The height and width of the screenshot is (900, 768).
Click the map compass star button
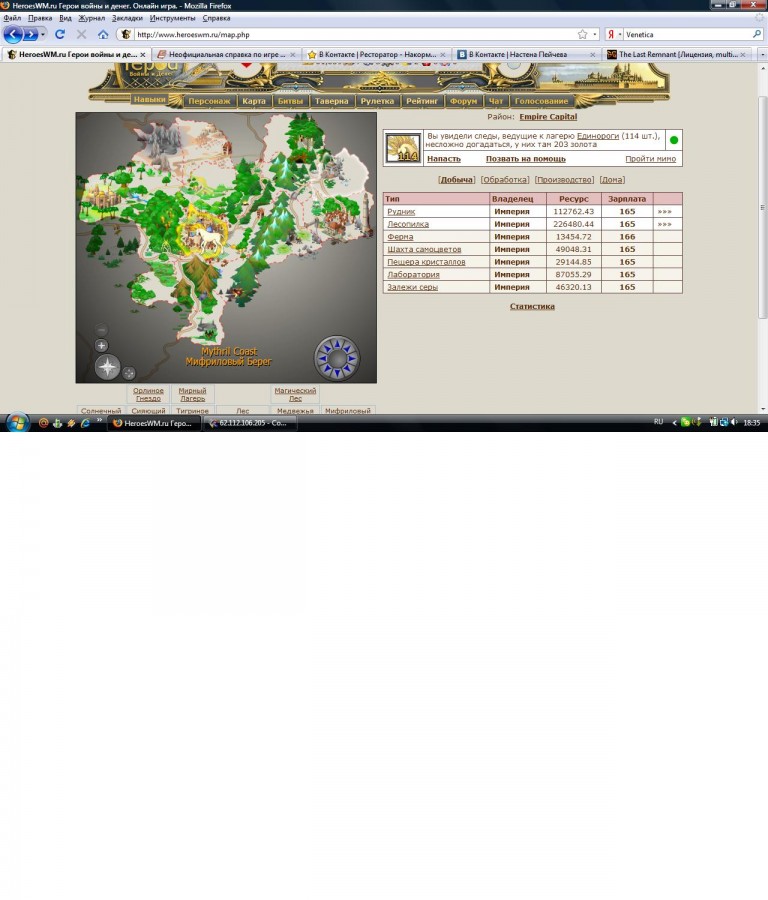coord(107,367)
